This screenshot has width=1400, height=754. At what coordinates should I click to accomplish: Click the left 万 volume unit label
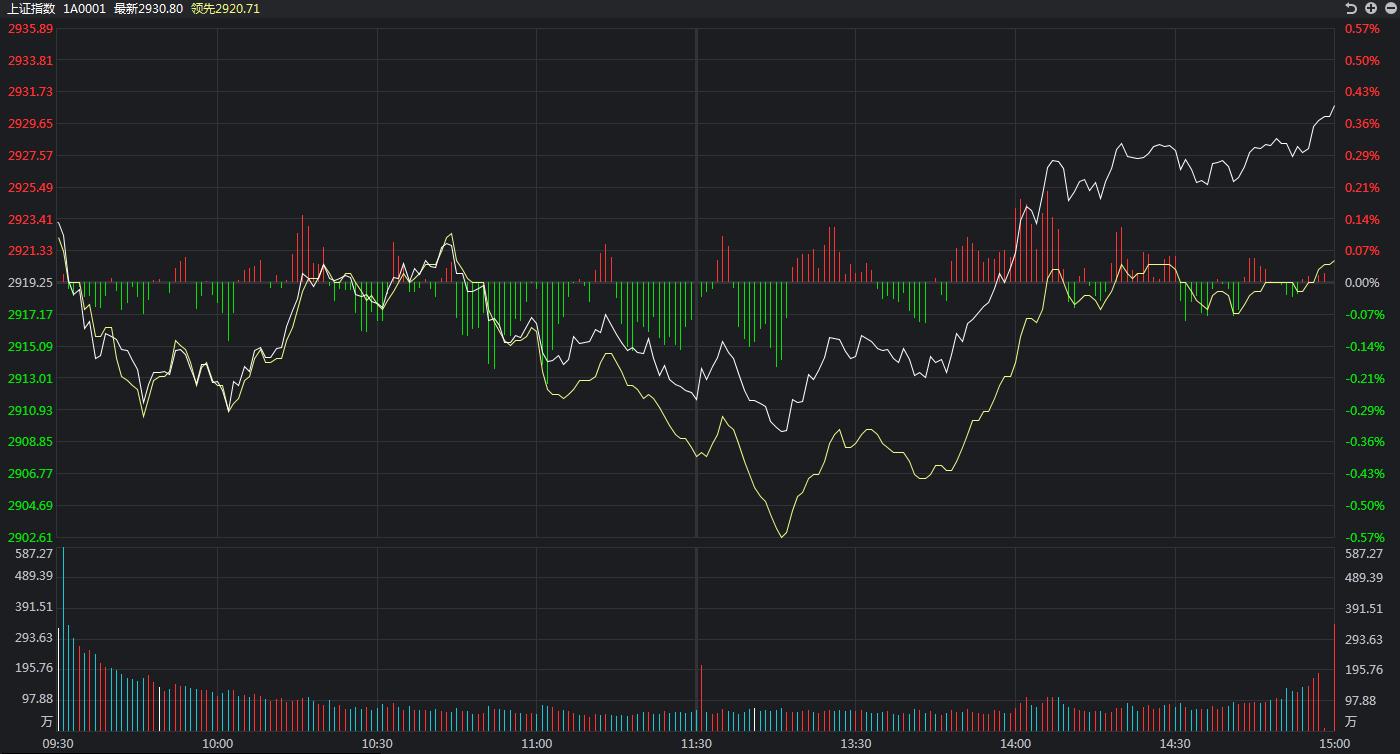47,721
